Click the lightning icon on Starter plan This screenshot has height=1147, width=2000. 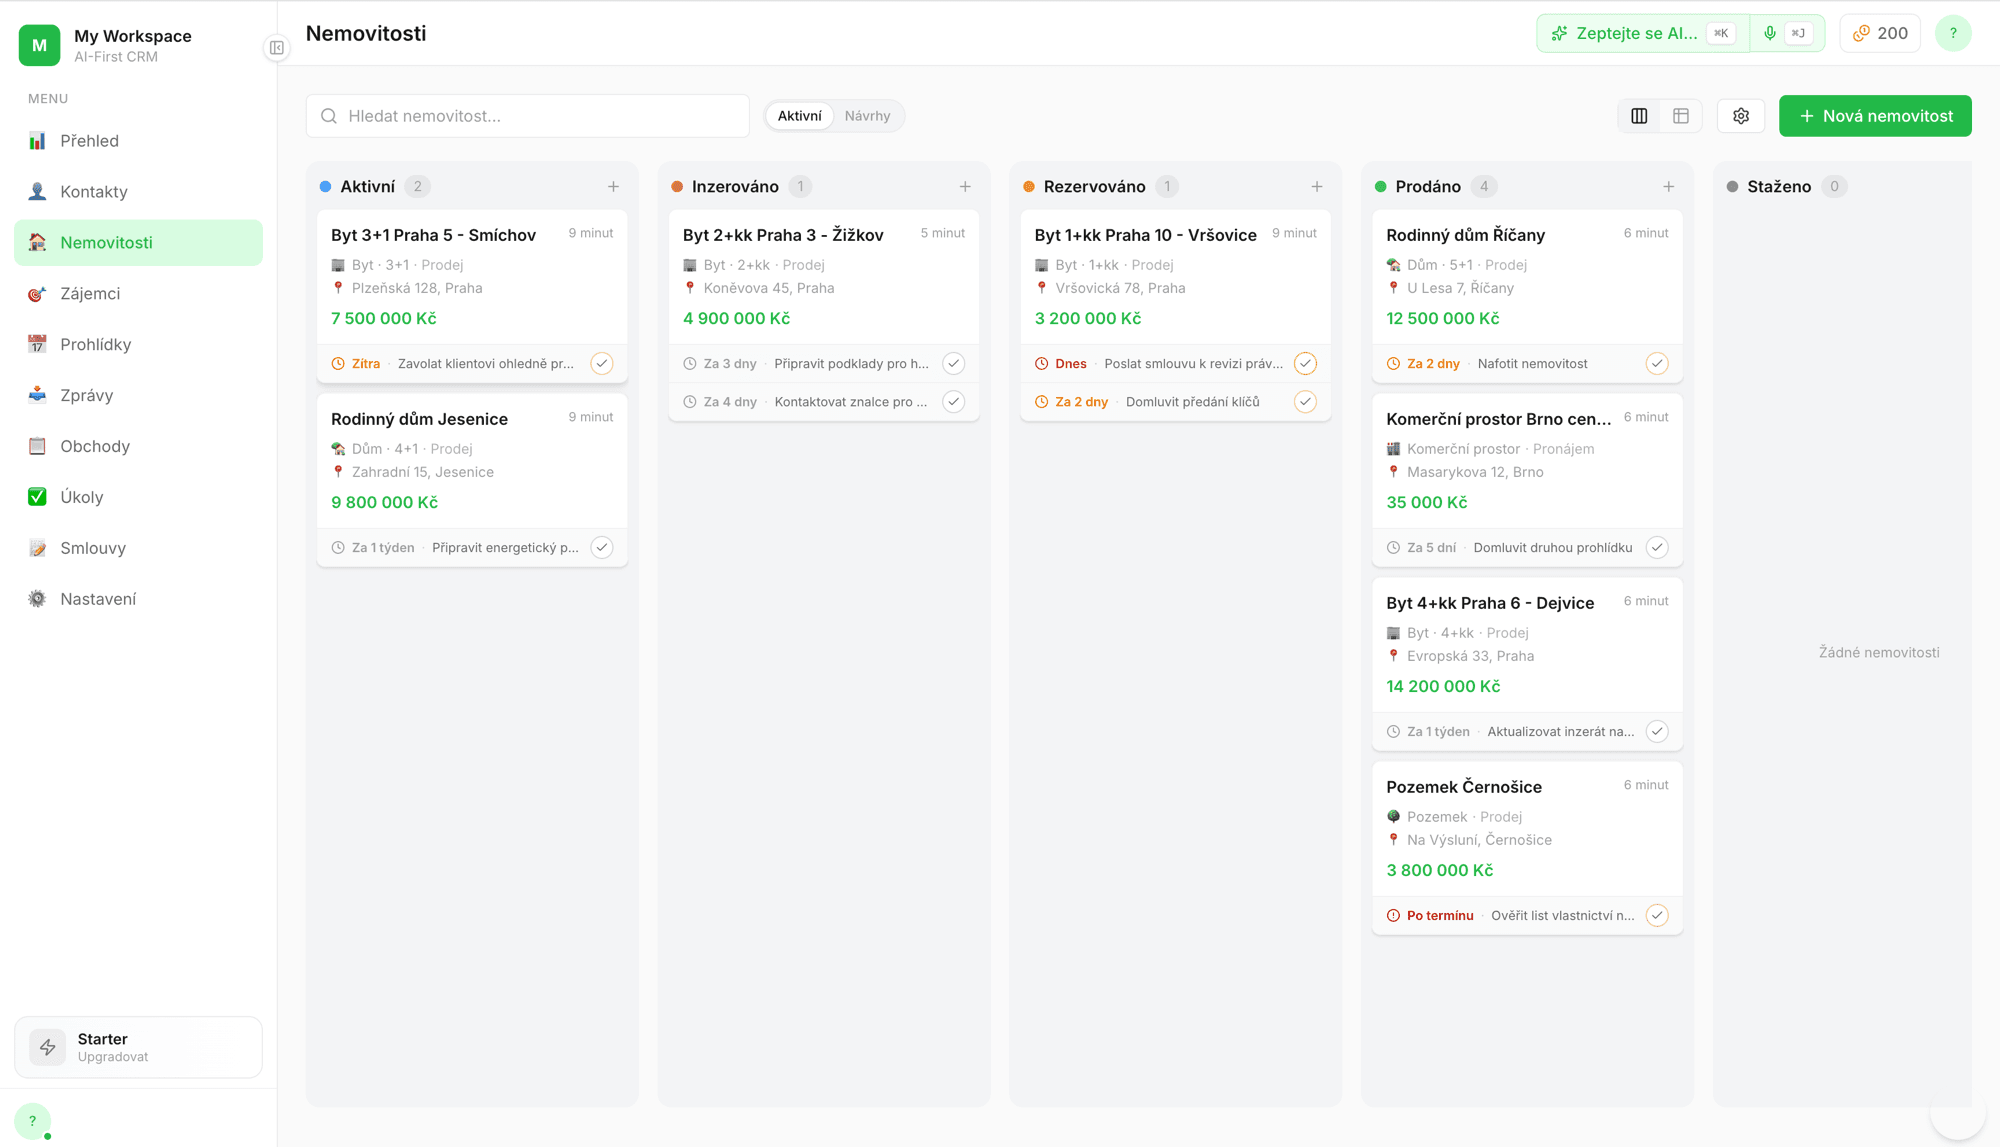pyautogui.click(x=47, y=1047)
